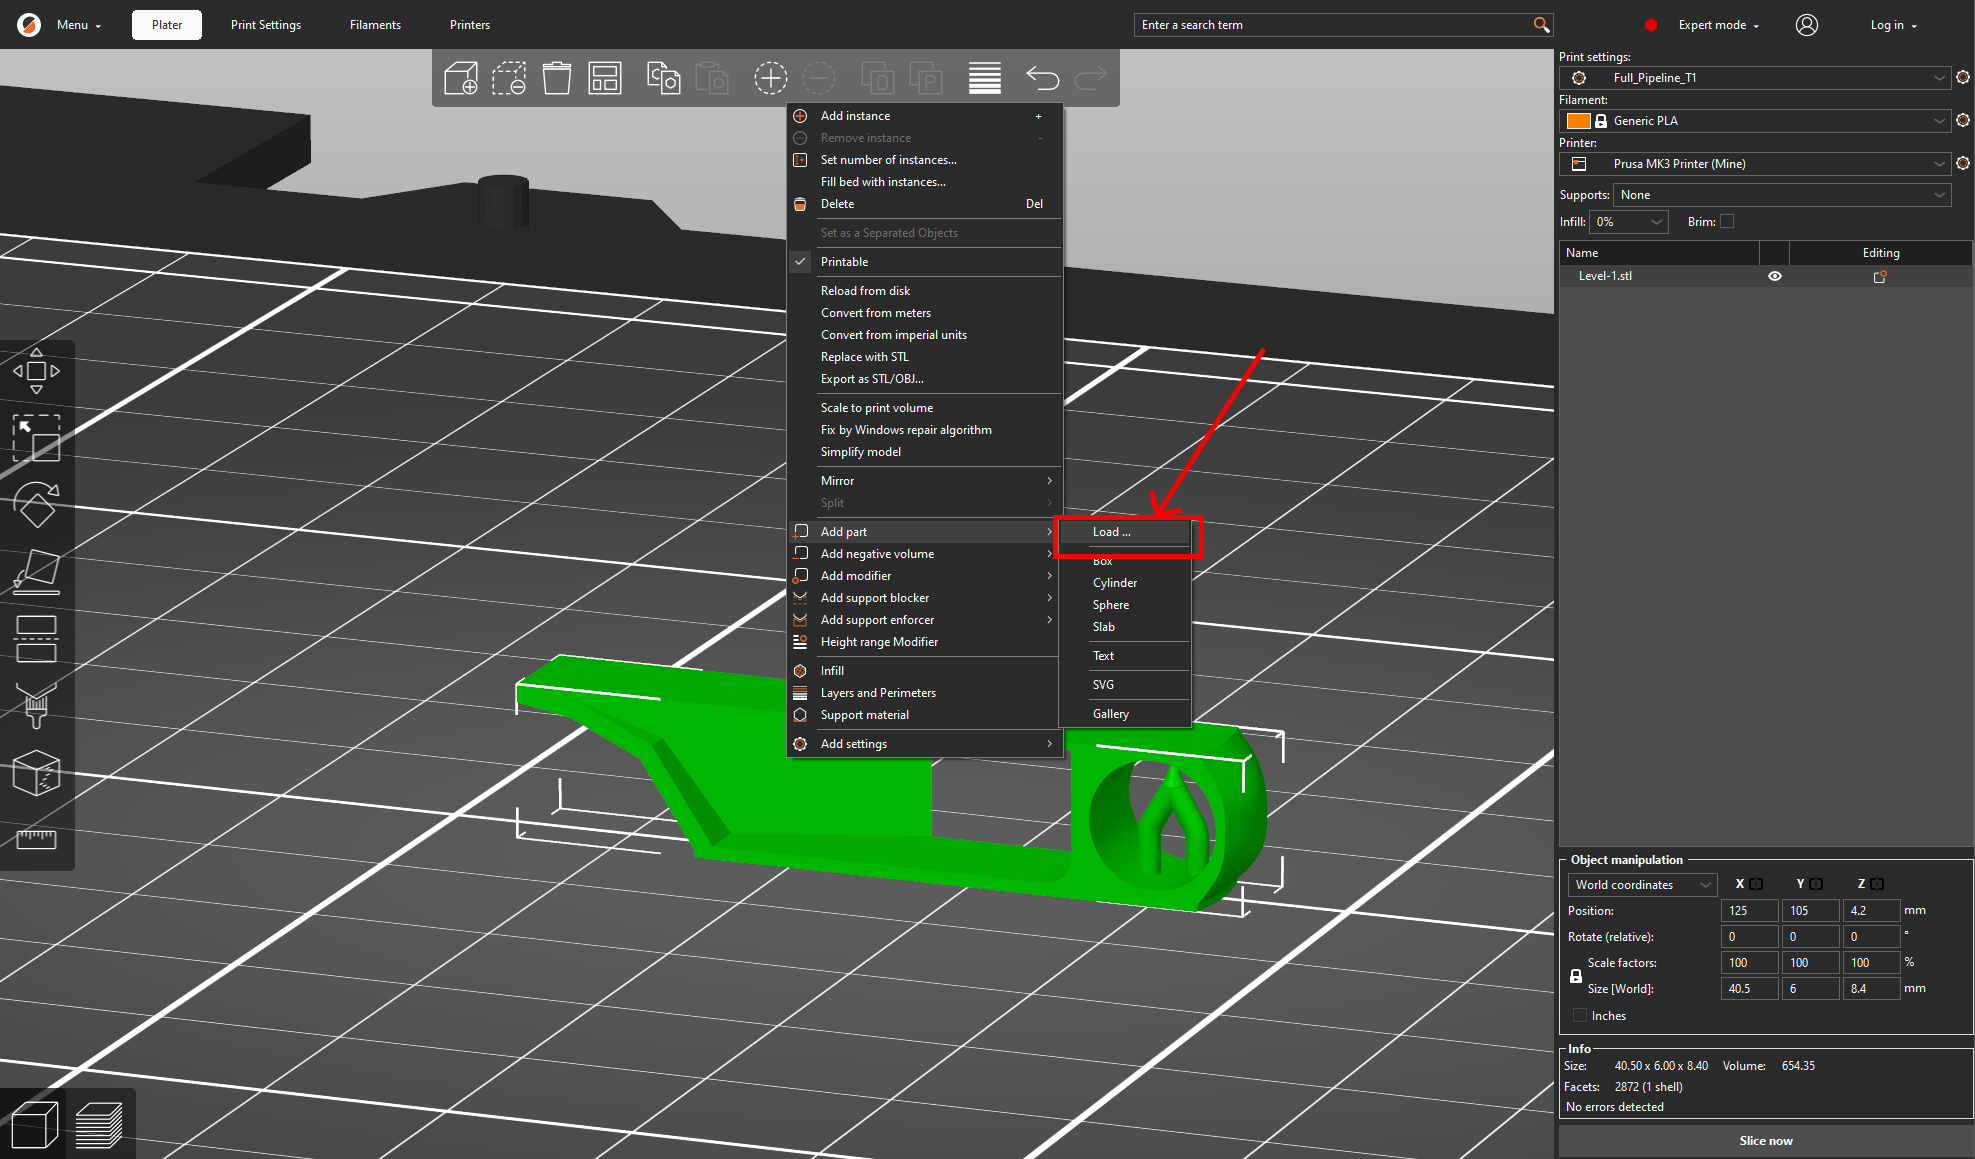The height and width of the screenshot is (1159, 1975).
Task: Choose Gallery from the submenu
Action: pos(1126,714)
